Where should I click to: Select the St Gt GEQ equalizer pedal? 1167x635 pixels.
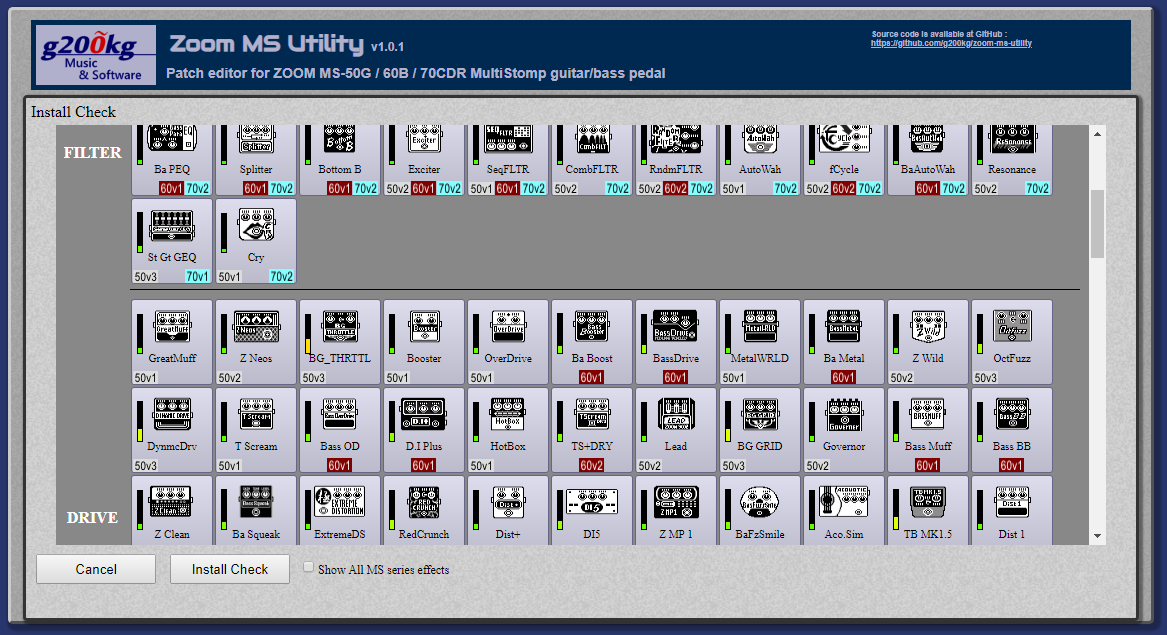172,241
